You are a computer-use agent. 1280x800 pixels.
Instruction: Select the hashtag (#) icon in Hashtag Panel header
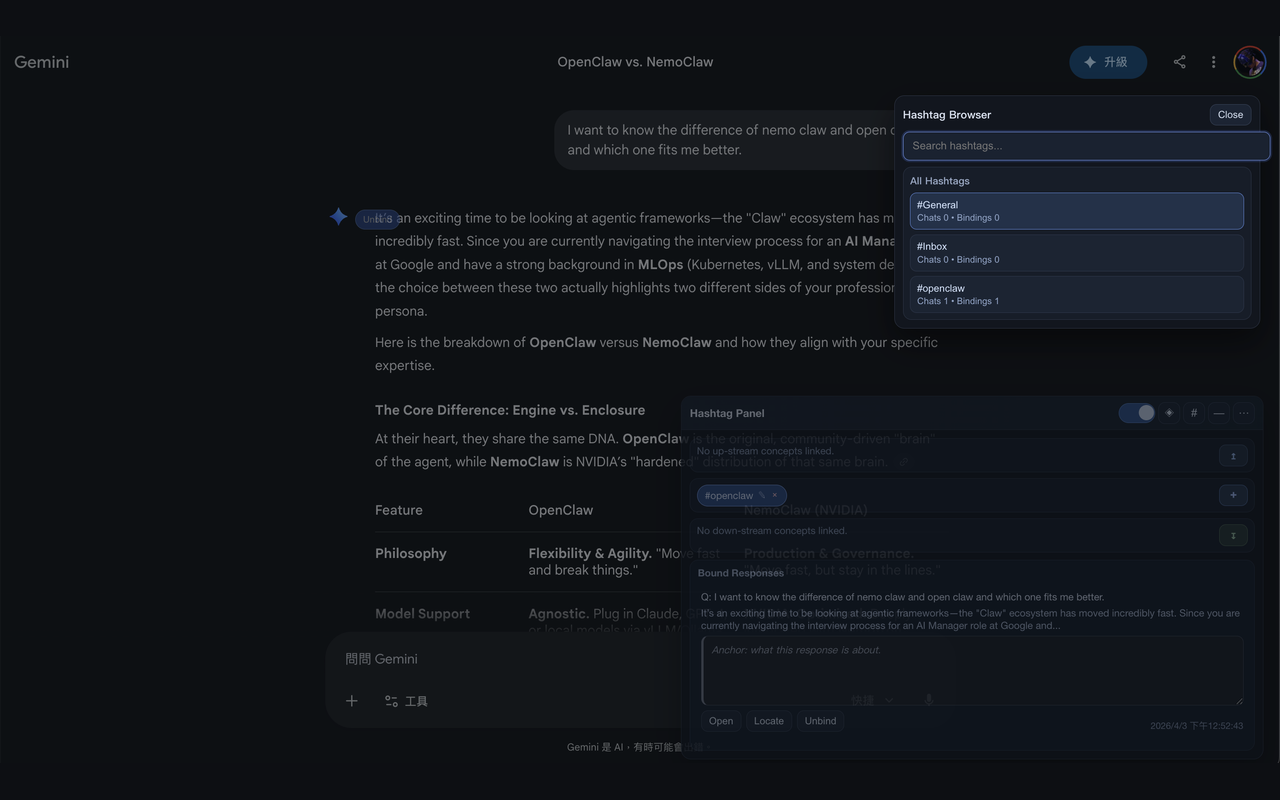pos(1192,412)
